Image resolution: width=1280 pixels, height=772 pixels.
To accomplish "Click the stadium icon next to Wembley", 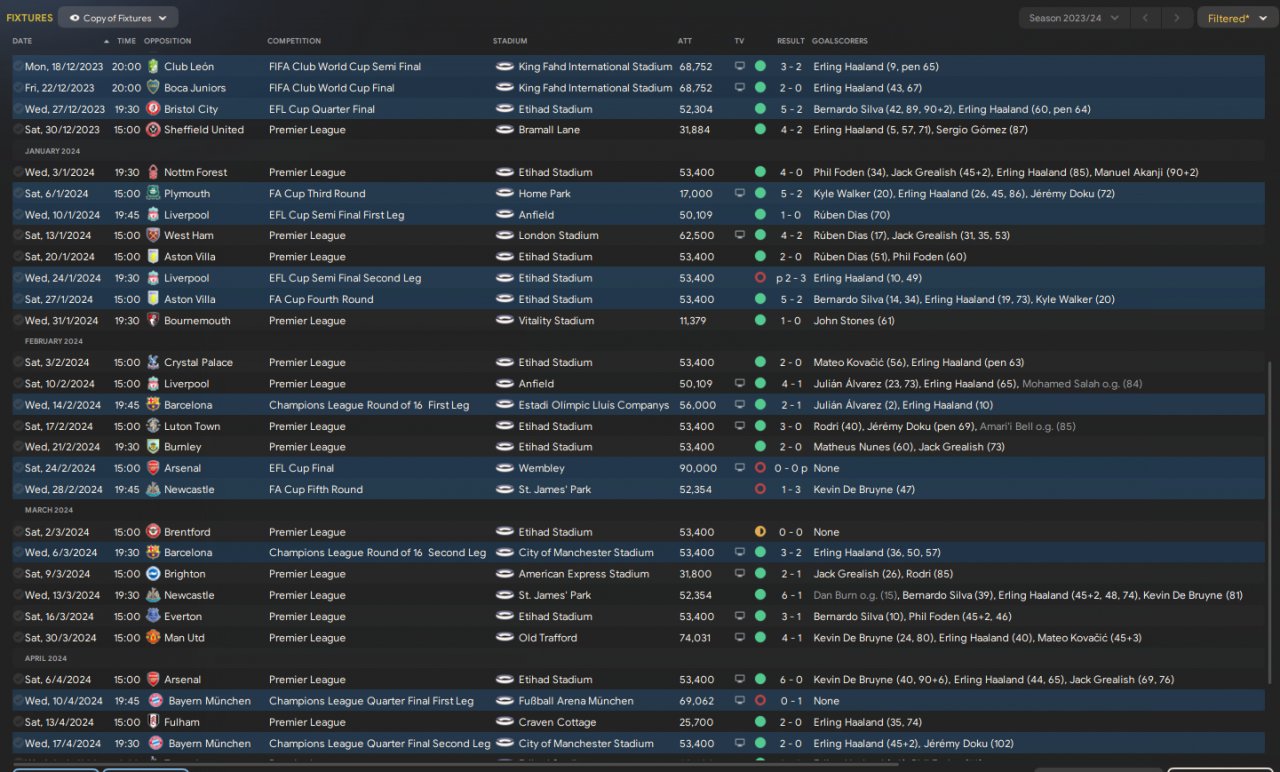I will (x=504, y=468).
